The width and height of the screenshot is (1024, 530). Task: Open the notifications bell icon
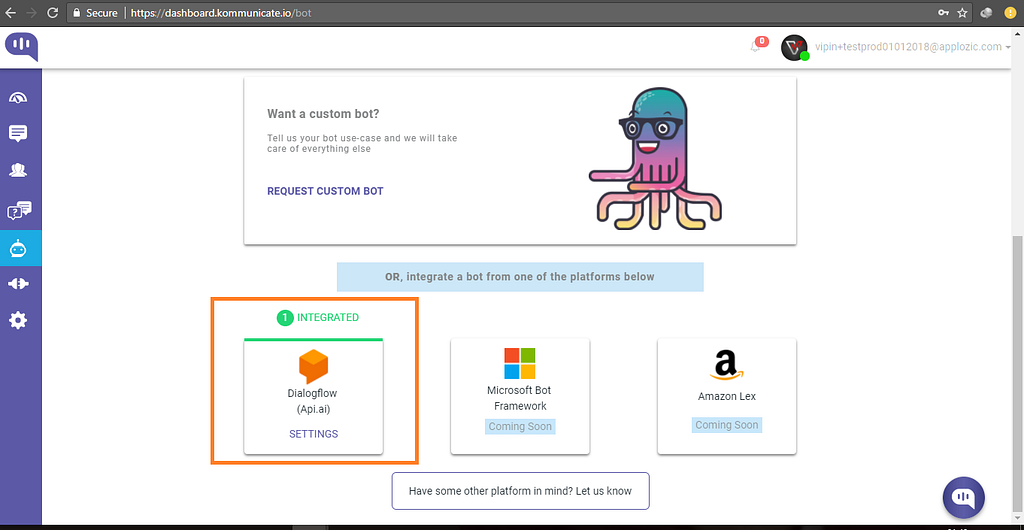pyautogui.click(x=756, y=46)
